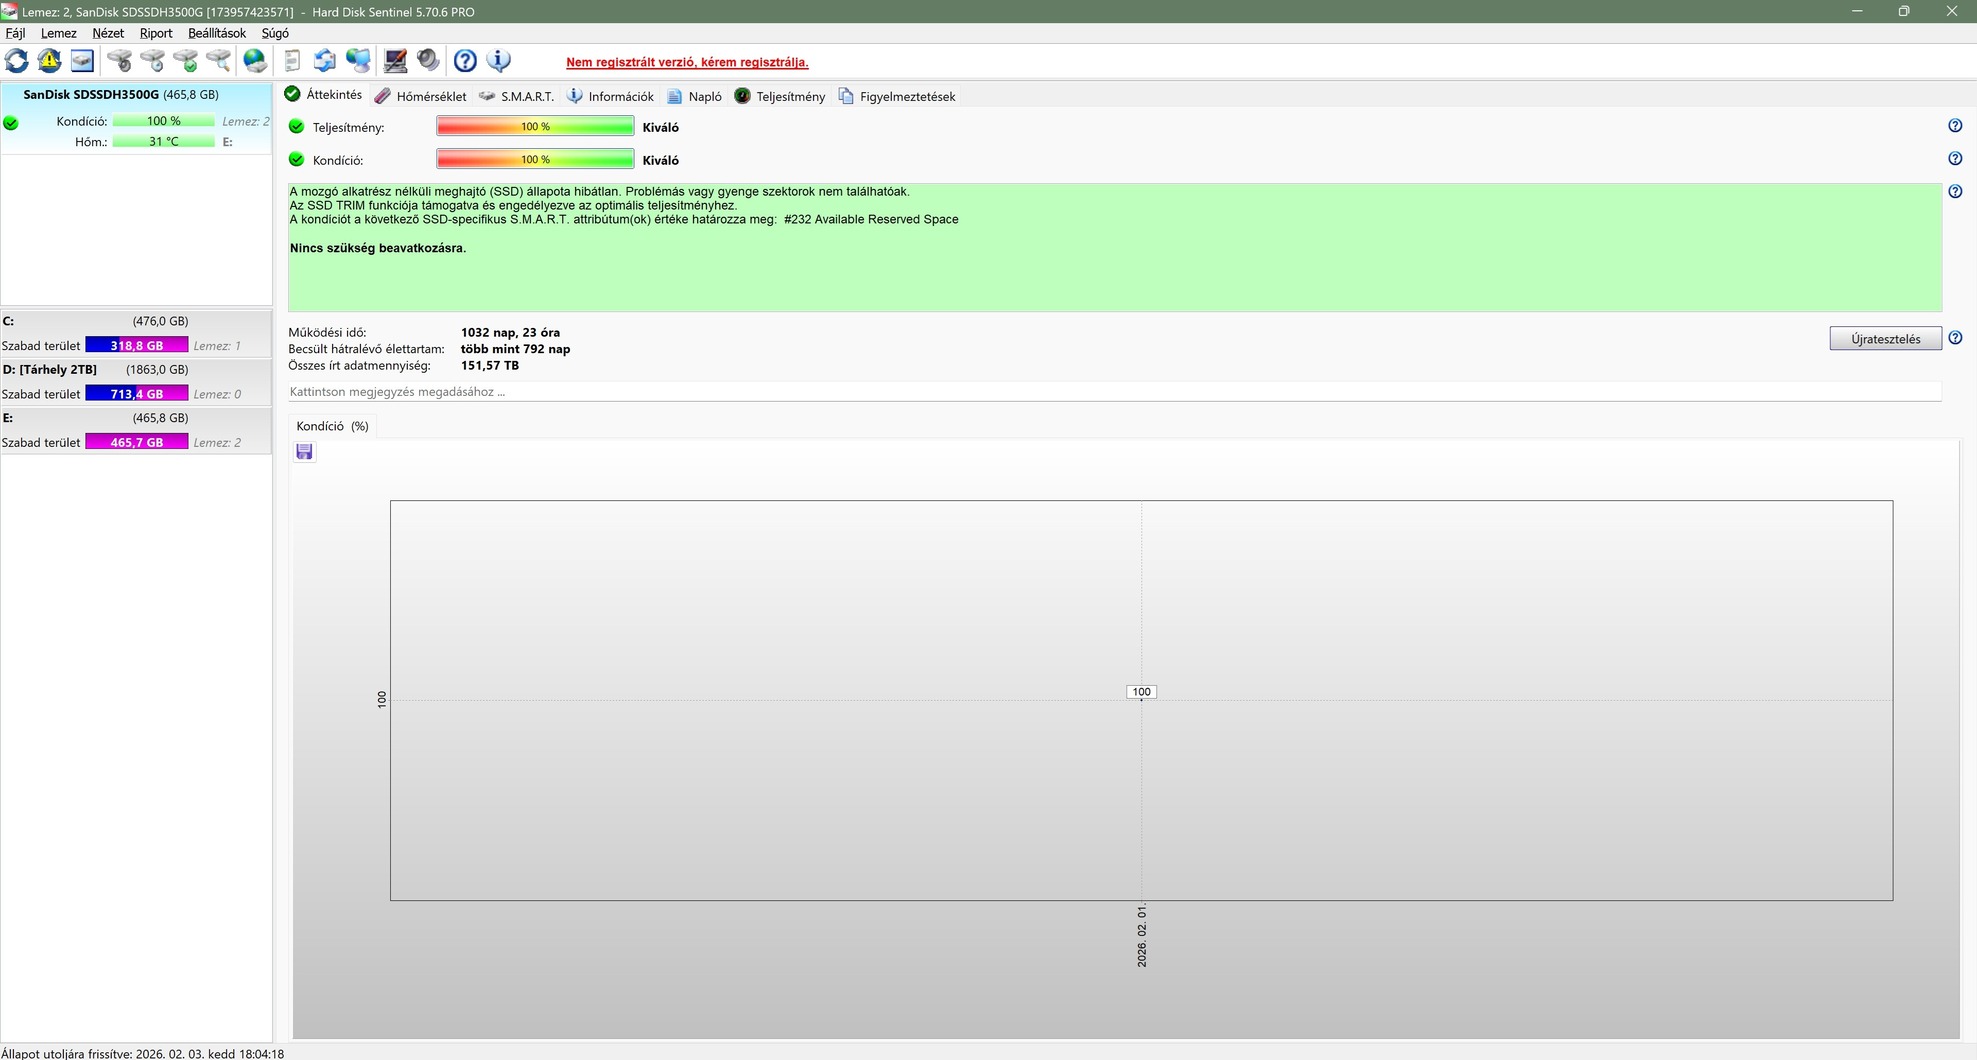Viewport: 1977px width, 1060px height.
Task: Click the comment field 'Kattintson megjegyzés megadásához'
Action: [x=1114, y=392]
